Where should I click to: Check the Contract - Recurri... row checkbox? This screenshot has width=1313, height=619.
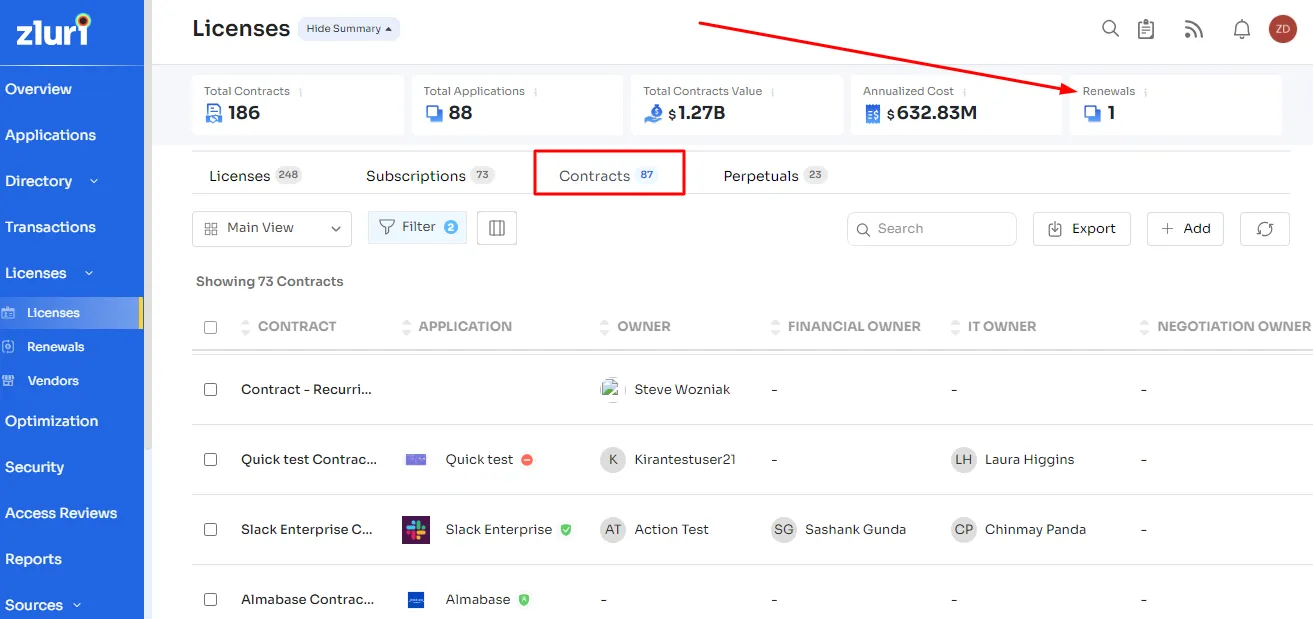[x=210, y=390]
